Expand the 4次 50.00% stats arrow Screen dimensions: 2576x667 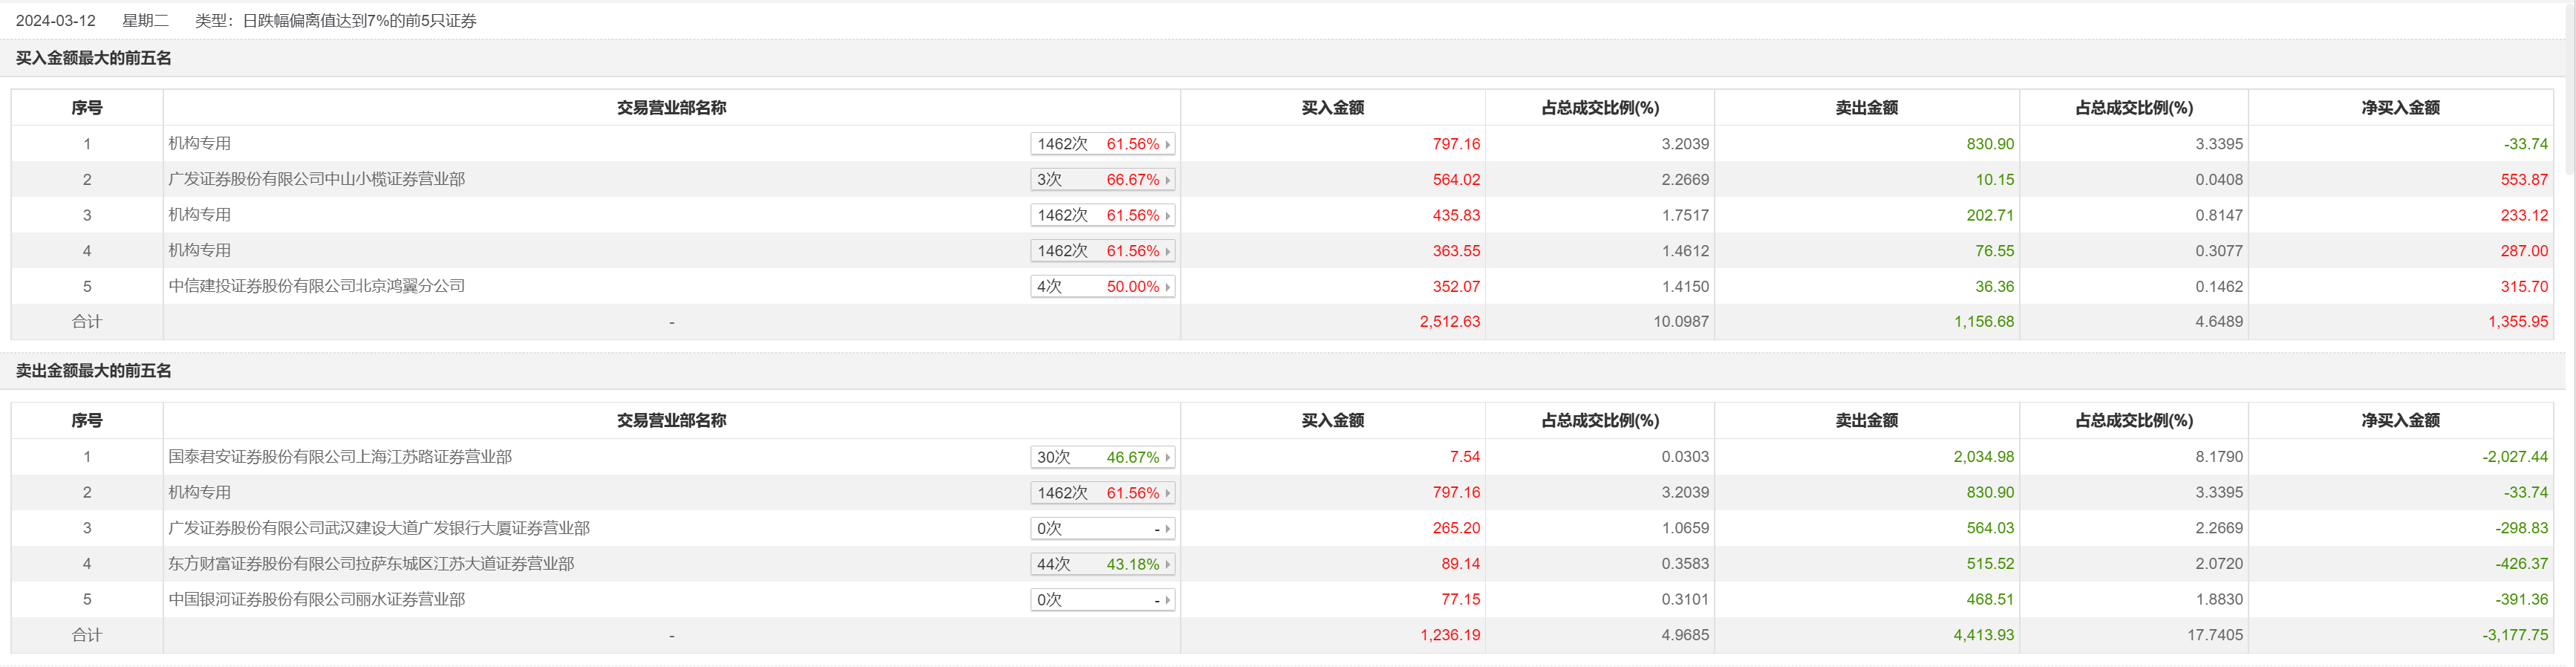coord(1167,287)
